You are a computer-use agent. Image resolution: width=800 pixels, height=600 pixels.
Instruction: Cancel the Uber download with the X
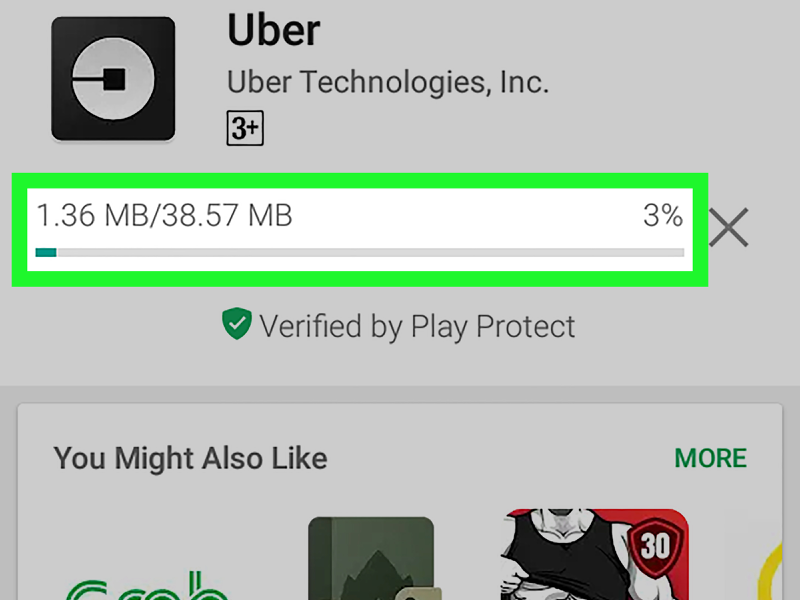(729, 228)
